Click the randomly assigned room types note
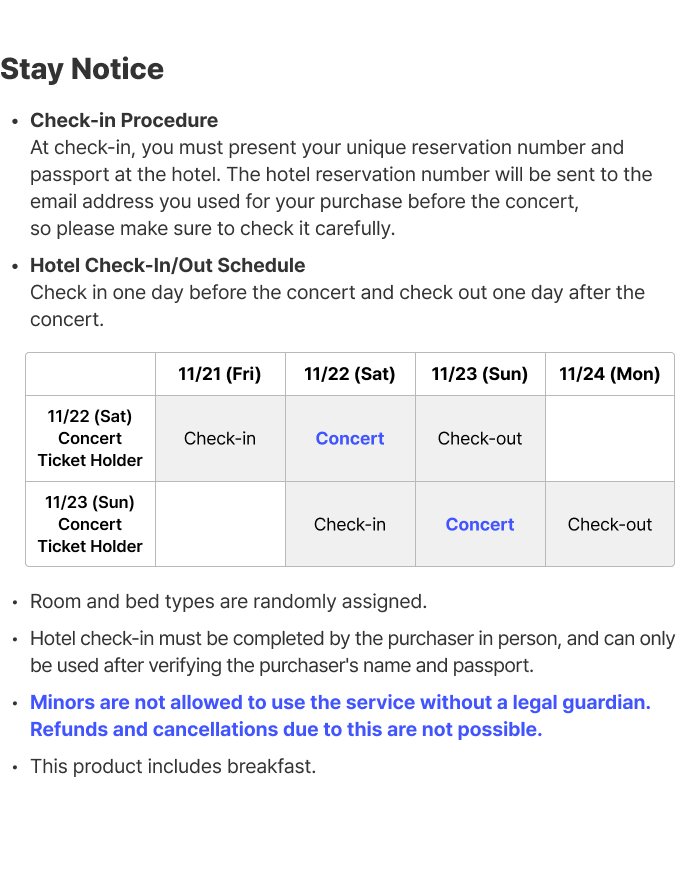This screenshot has height=879, width=700. point(228,601)
